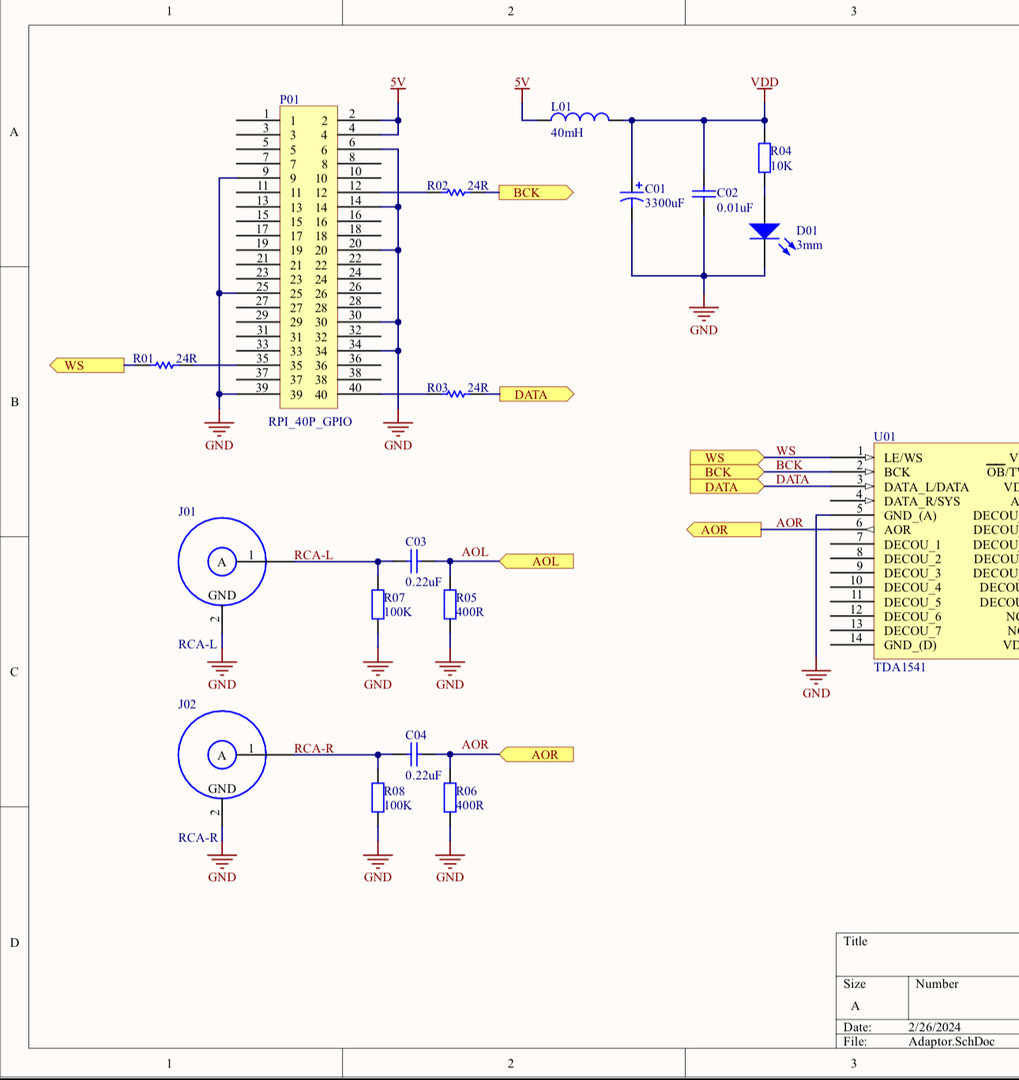Click the BCK port connected to R02
The width and height of the screenshot is (1019, 1080).
click(535, 192)
